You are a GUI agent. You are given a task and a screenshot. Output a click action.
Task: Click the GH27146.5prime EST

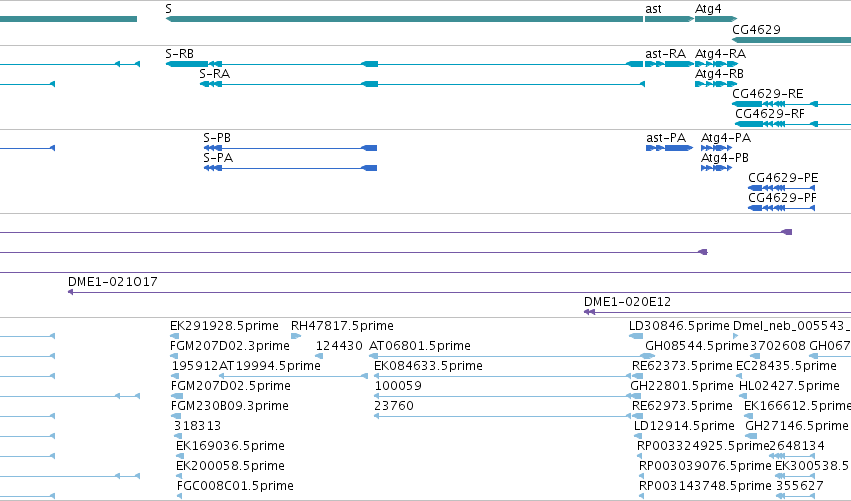point(751,436)
